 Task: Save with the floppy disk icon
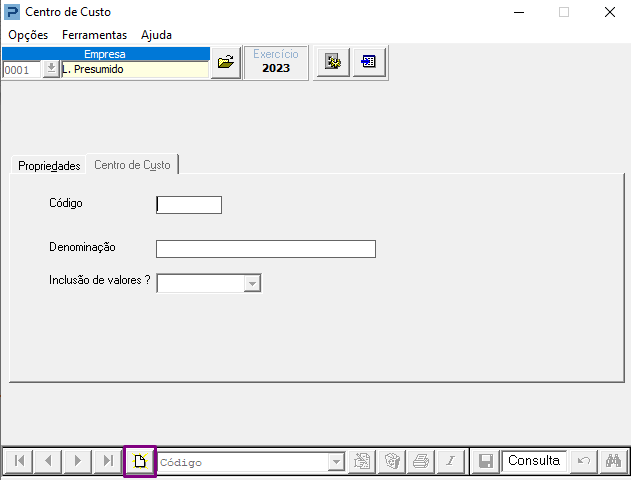486,461
